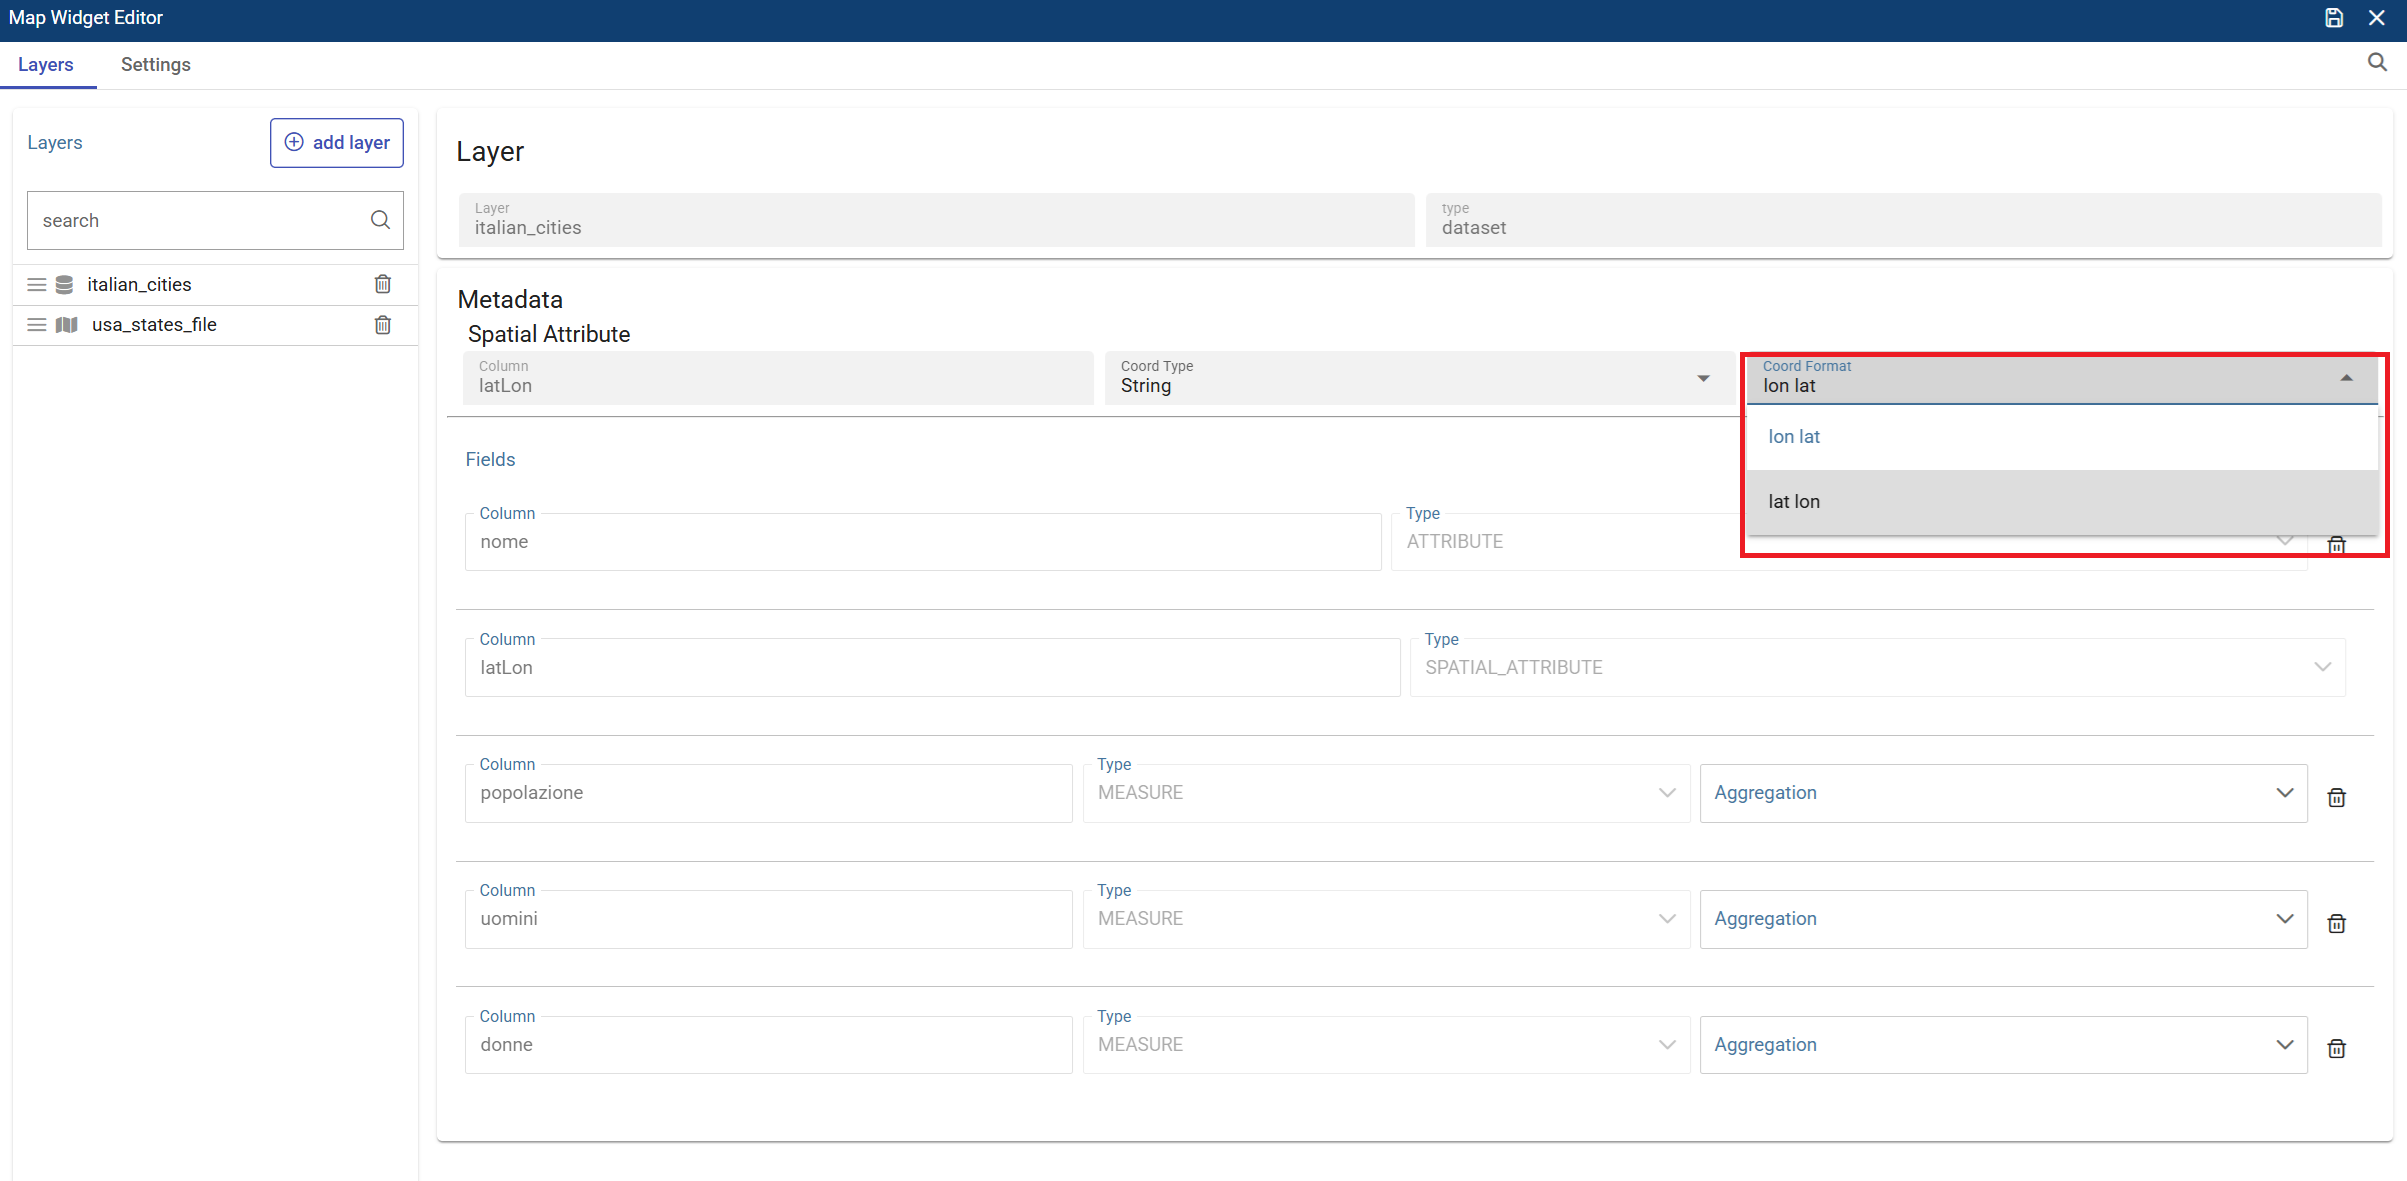Click the Metadata heading

[x=510, y=299]
